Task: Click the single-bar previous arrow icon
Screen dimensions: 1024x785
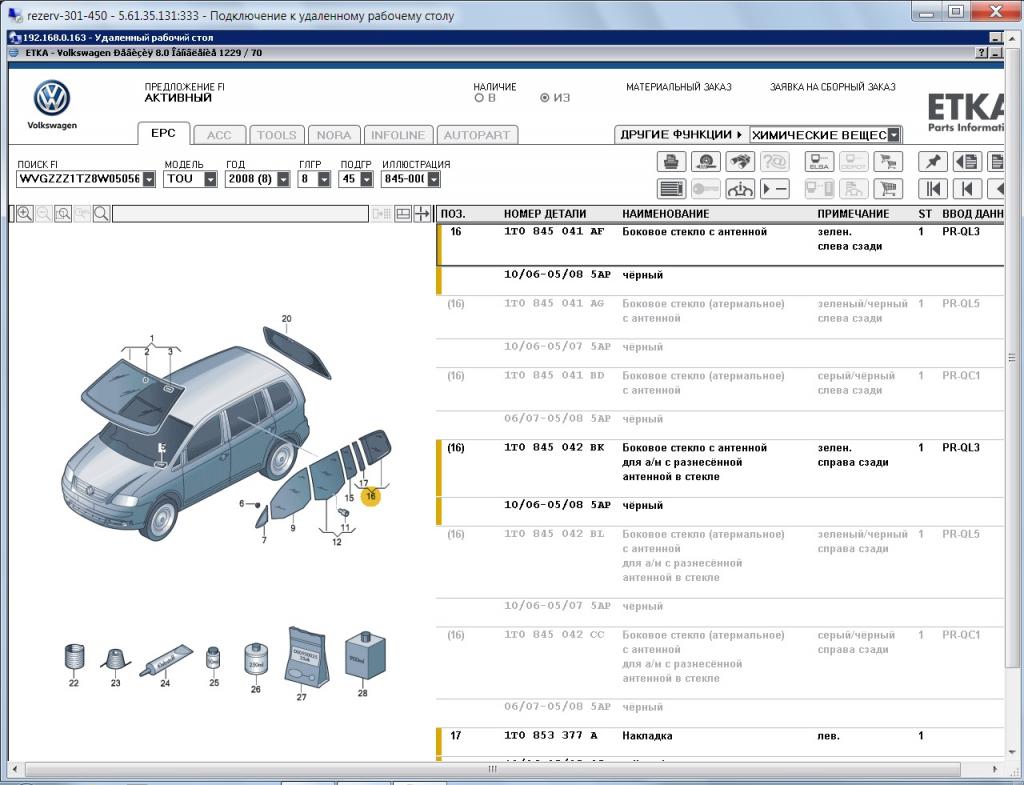Action: point(967,189)
